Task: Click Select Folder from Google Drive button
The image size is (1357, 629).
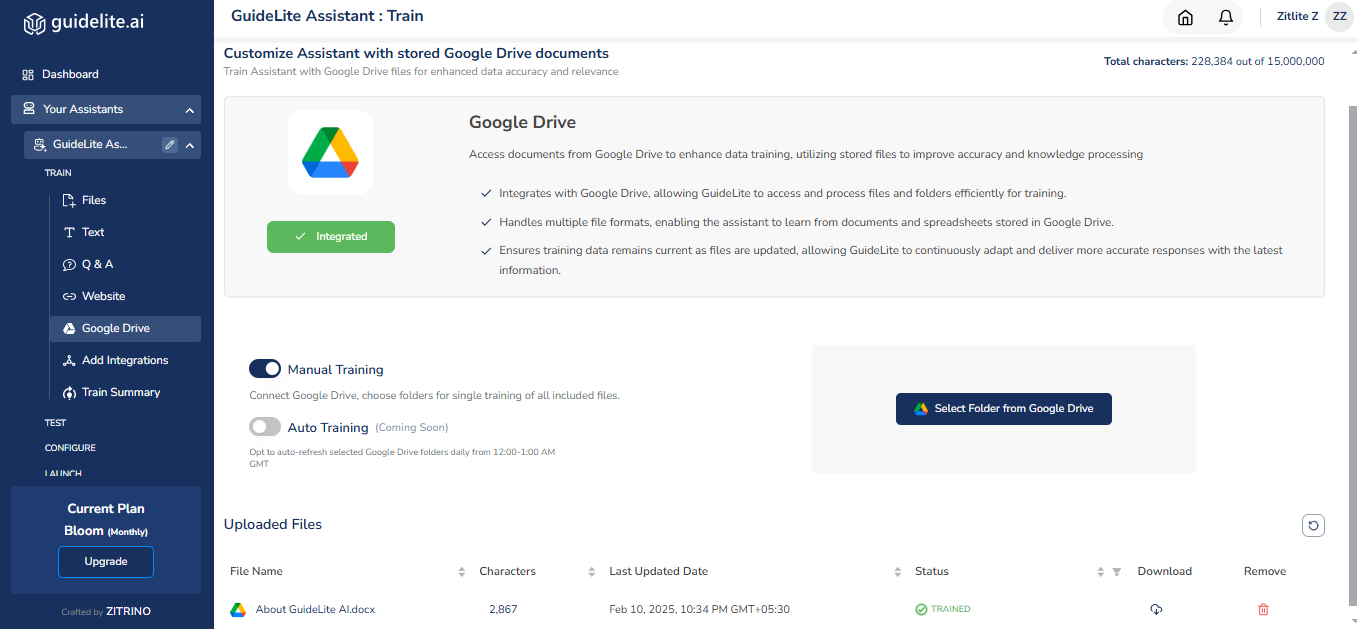Action: pyautogui.click(x=1004, y=409)
